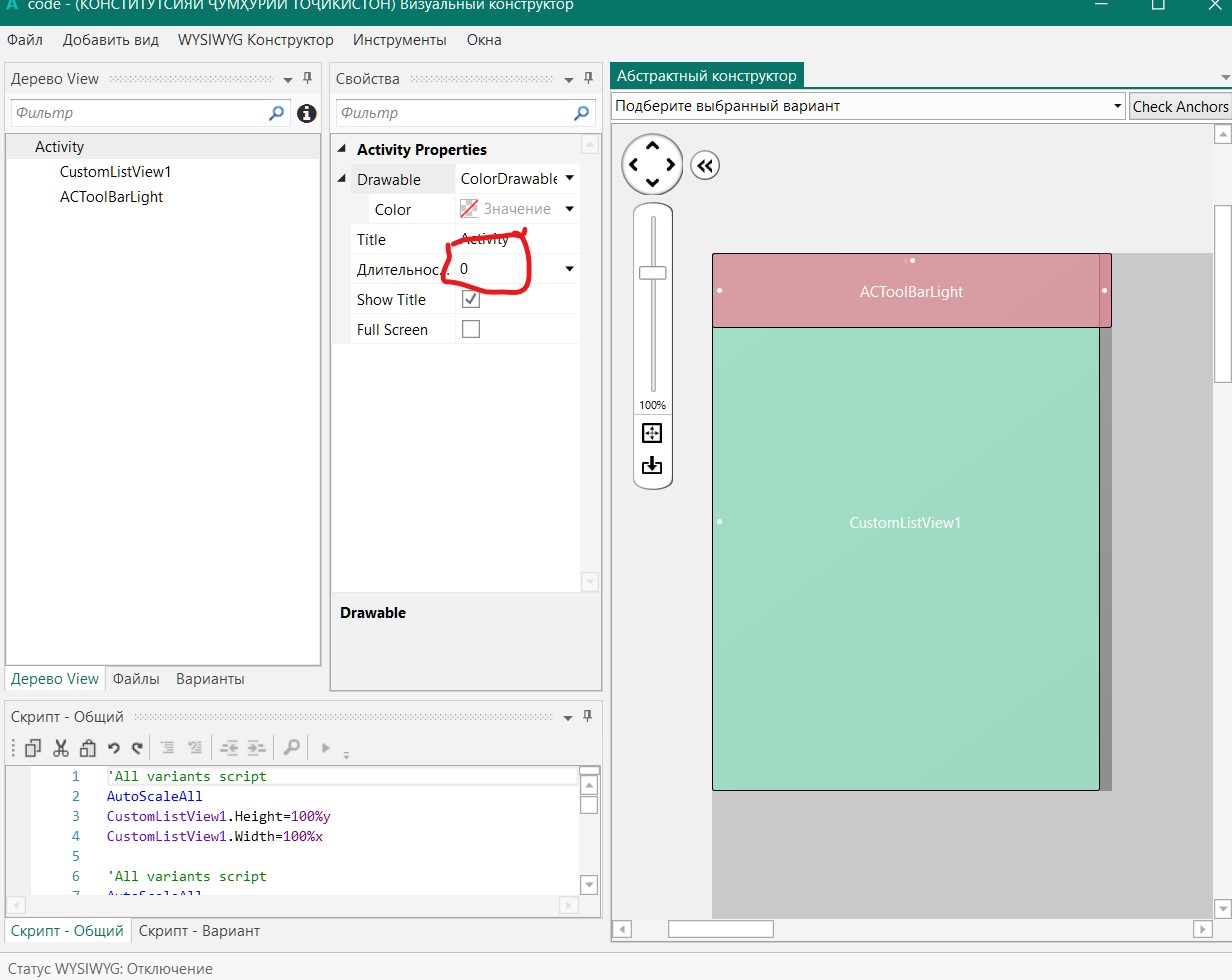Uncheck the Show Title checkbox
Viewport: 1232px width, 980px height.
tap(471, 299)
